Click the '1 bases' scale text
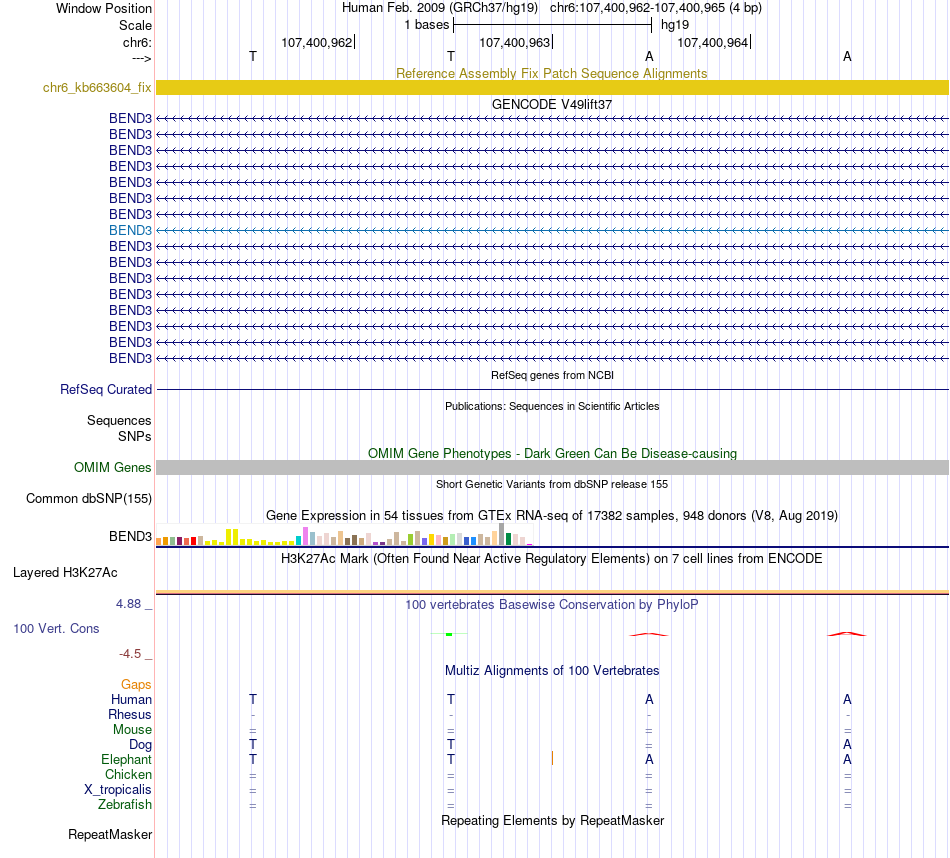The height and width of the screenshot is (858, 950). click(x=427, y=25)
